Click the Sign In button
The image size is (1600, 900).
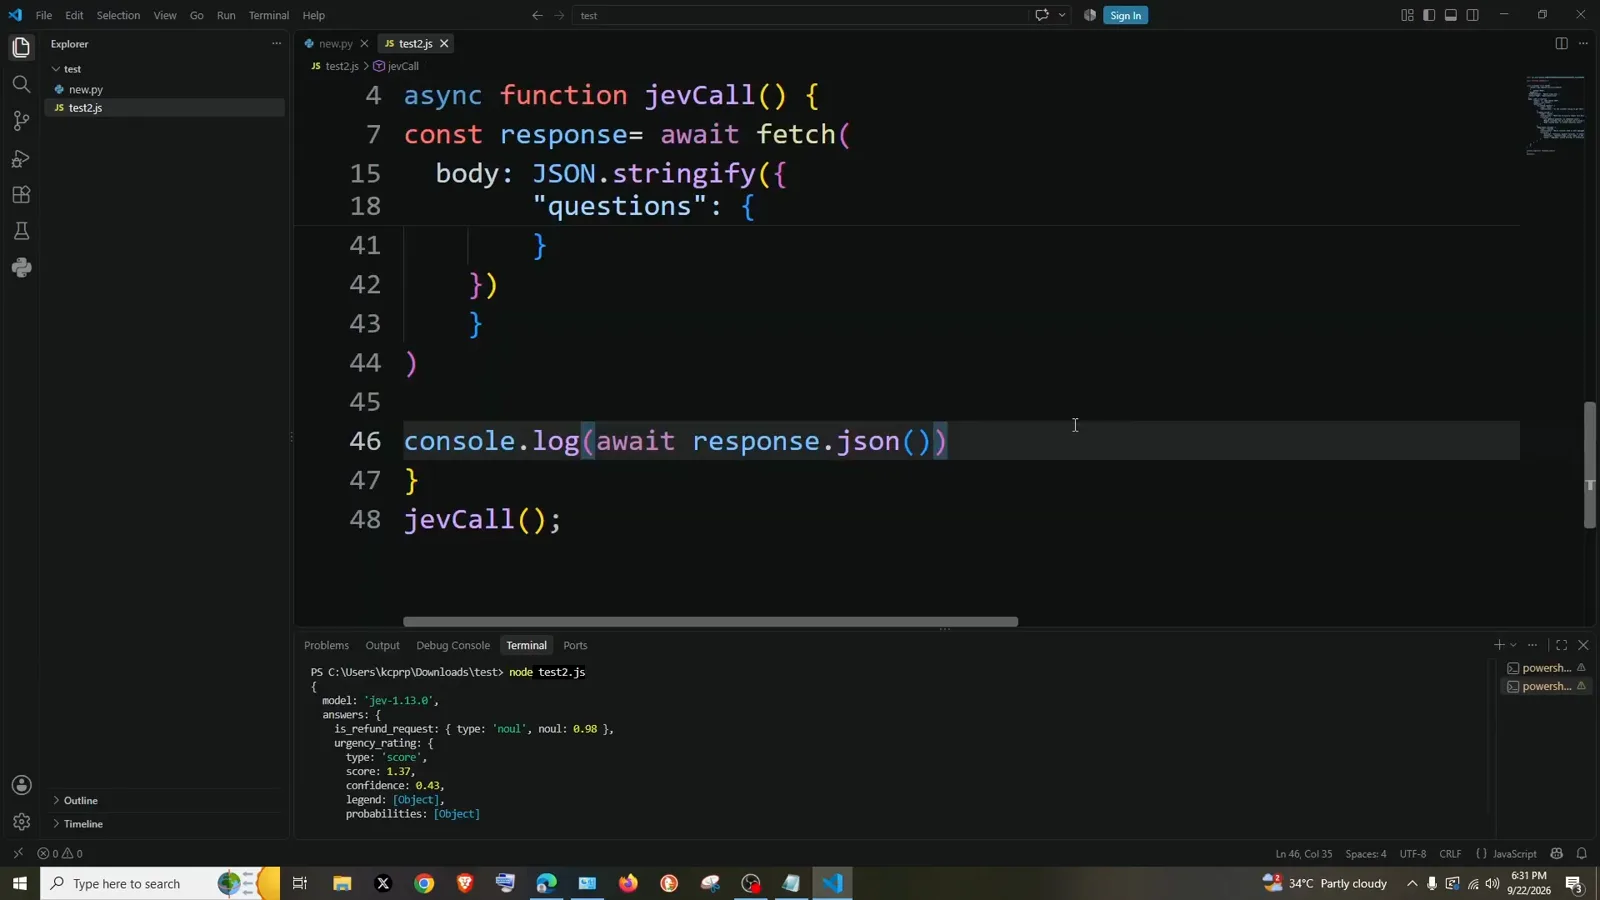1125,15
